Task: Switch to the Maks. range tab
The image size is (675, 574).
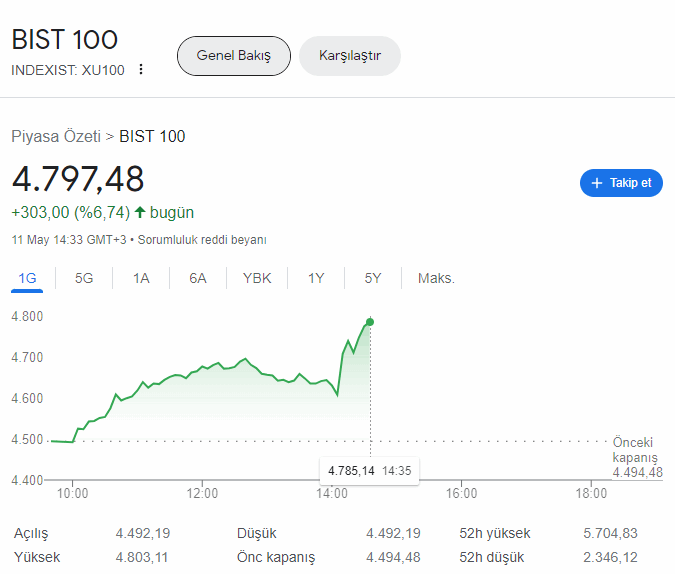Action: [436, 278]
